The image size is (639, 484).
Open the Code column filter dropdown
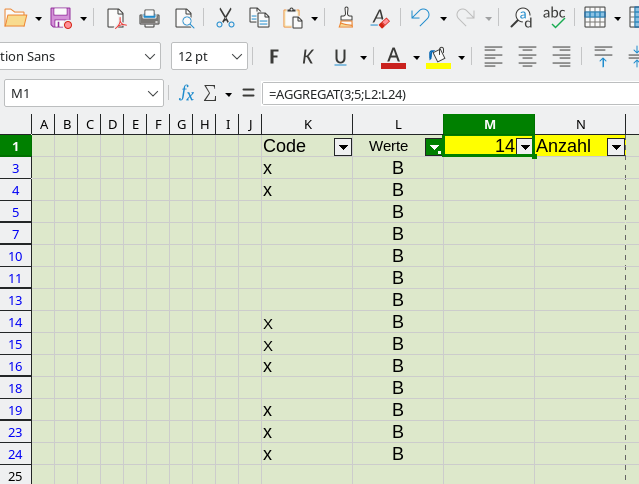[x=342, y=147]
